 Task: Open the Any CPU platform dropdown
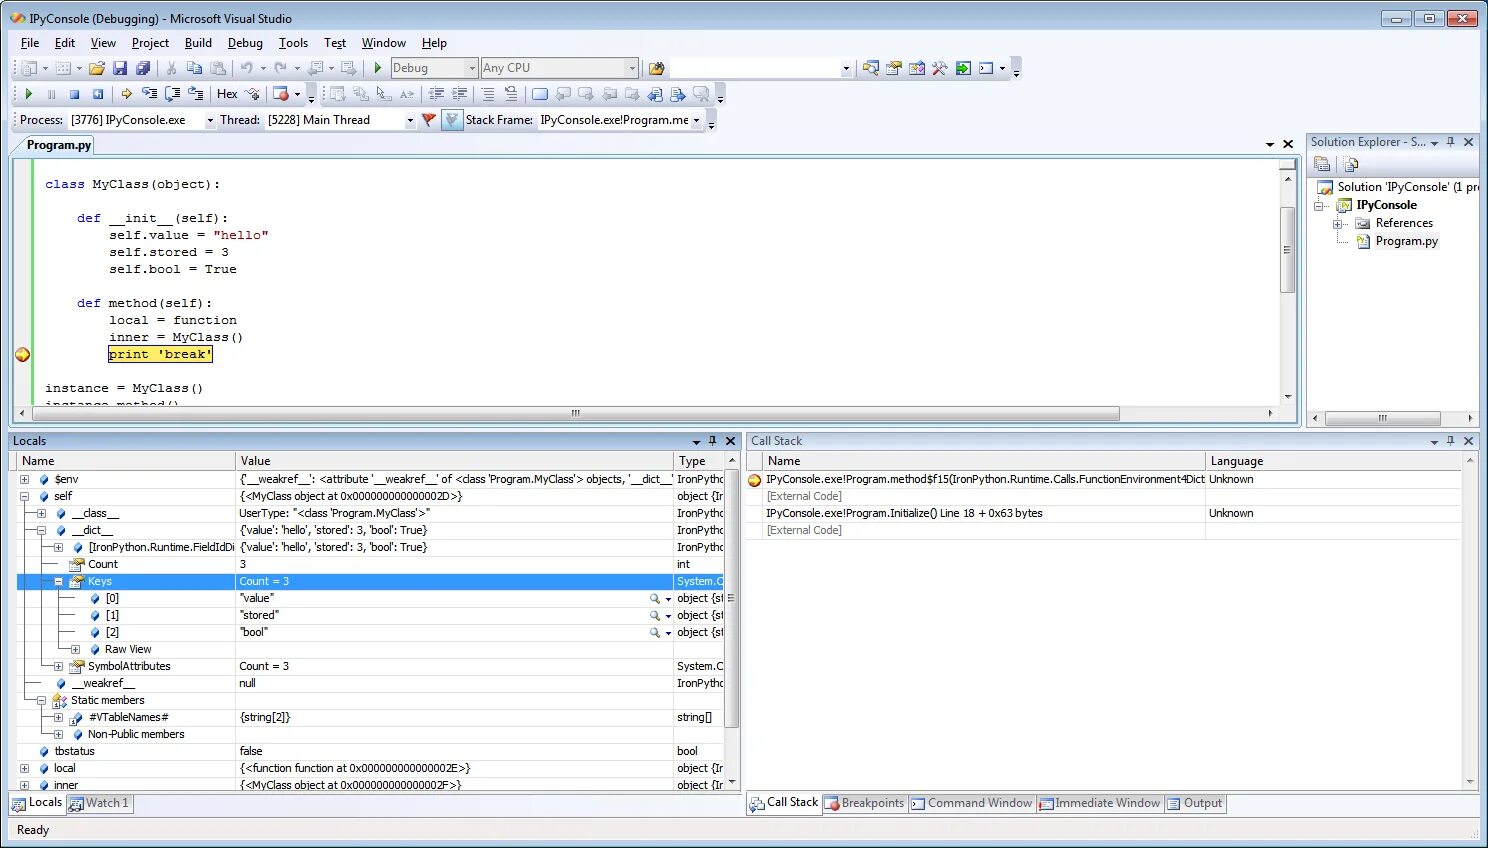[631, 68]
